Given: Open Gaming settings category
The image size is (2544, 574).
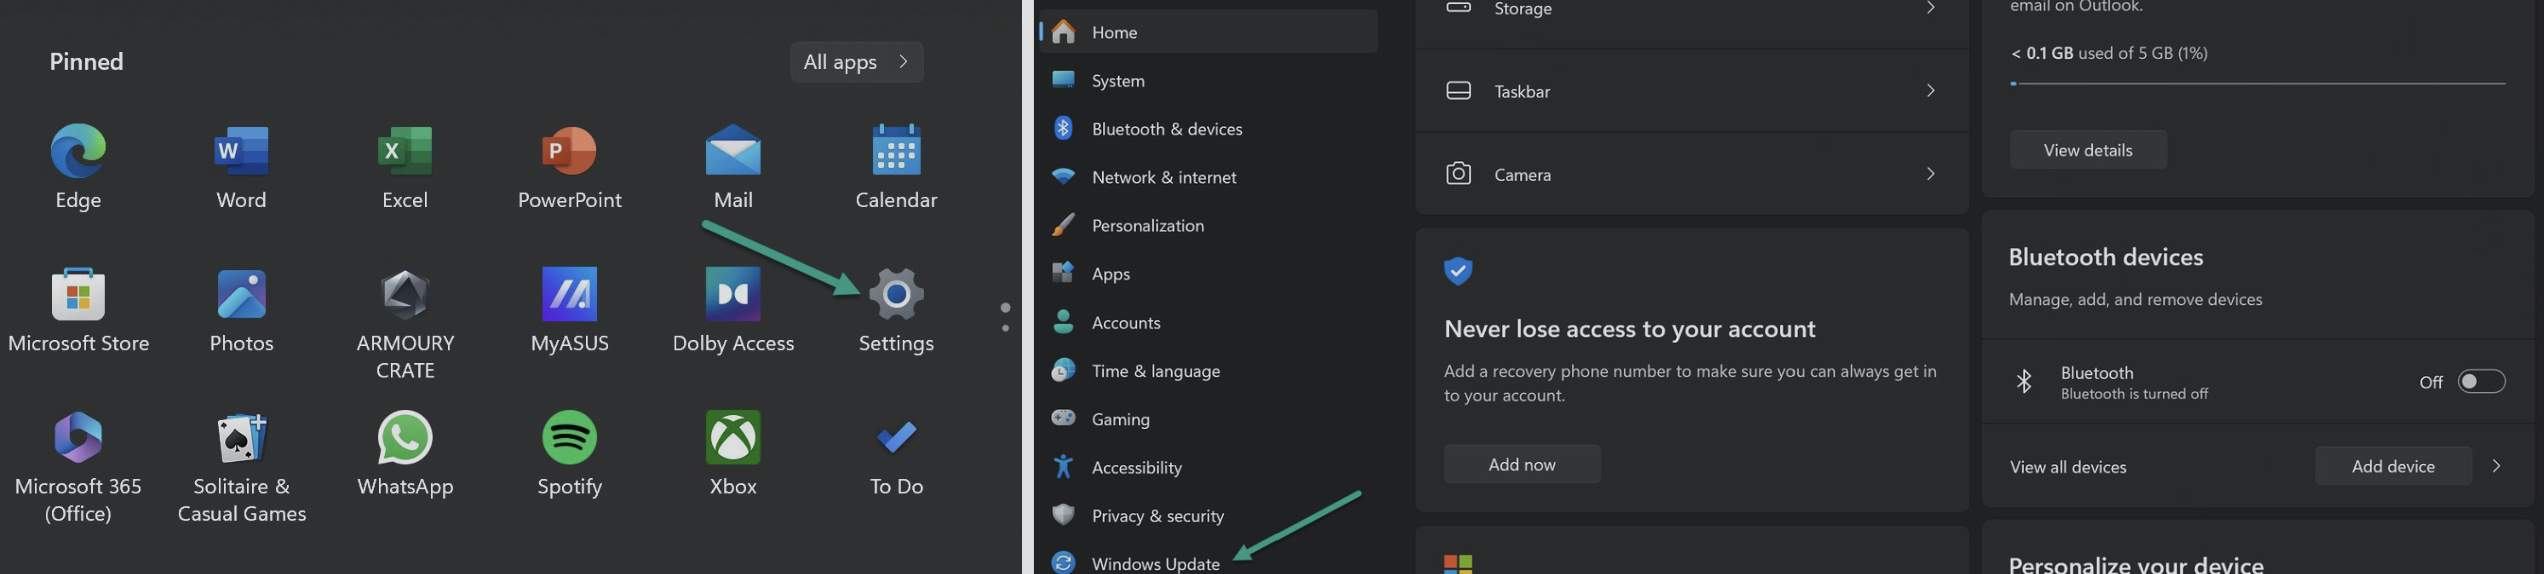Looking at the screenshot, I should coord(1208,418).
